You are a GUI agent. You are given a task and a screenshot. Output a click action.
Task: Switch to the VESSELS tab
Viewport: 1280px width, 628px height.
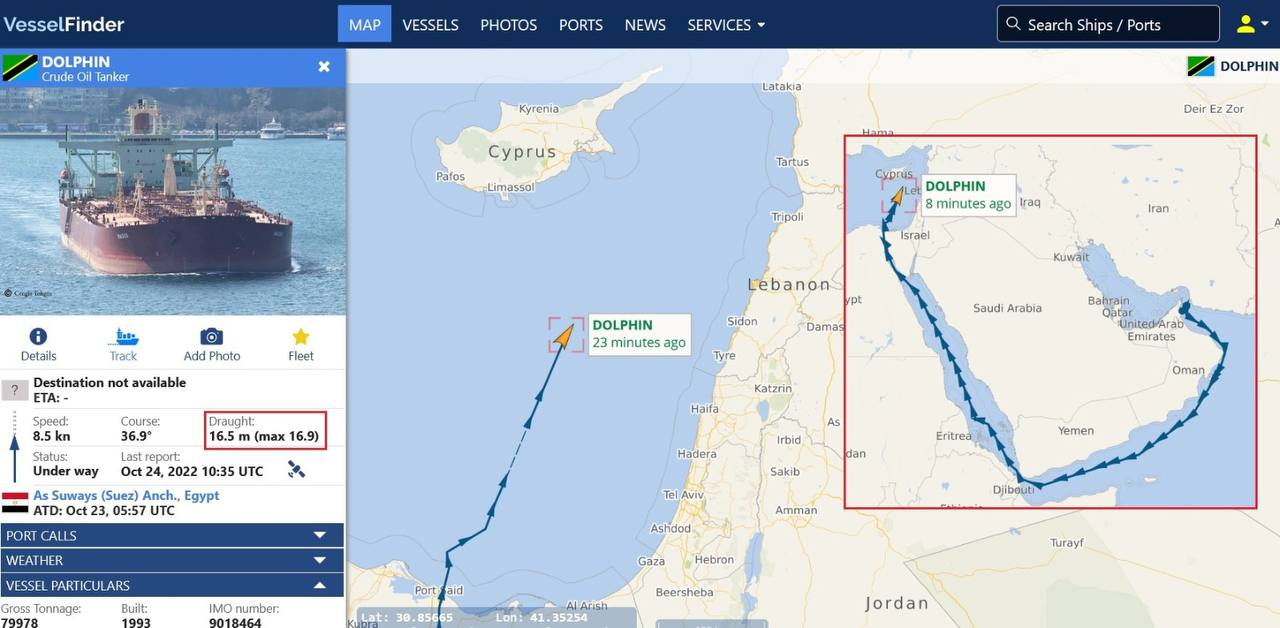(430, 25)
